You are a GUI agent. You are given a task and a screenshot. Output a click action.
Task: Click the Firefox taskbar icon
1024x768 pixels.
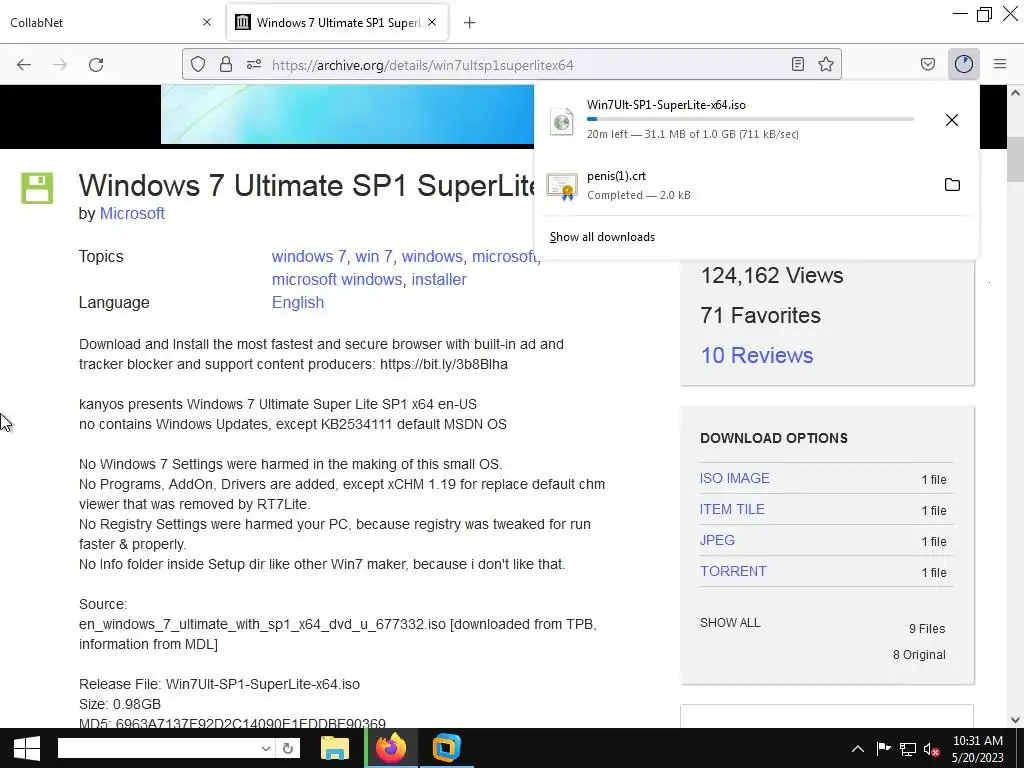click(391, 748)
